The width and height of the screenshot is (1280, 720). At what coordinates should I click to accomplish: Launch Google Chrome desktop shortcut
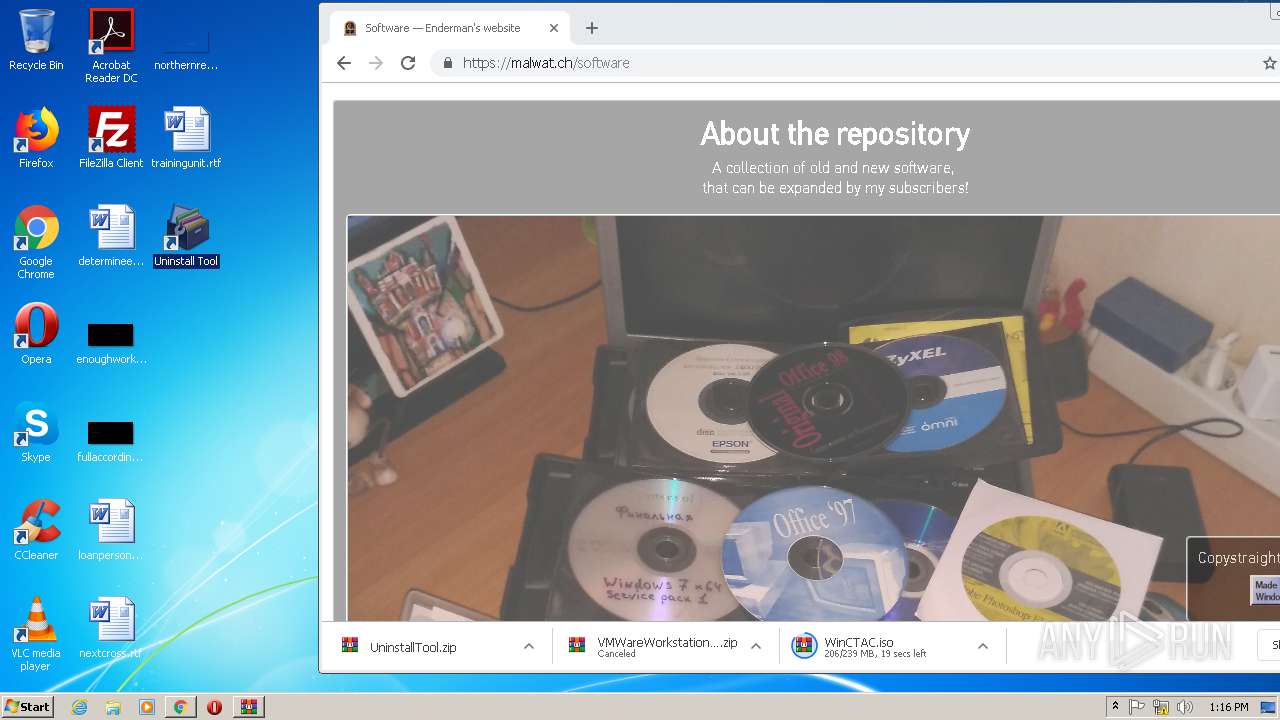tap(36, 242)
